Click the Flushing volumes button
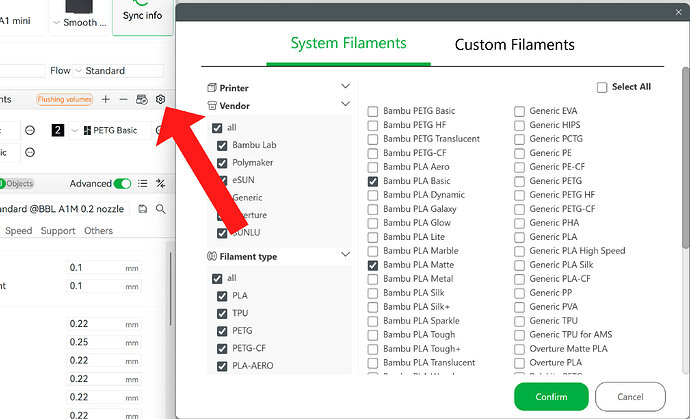The width and height of the screenshot is (690, 419). [x=65, y=99]
